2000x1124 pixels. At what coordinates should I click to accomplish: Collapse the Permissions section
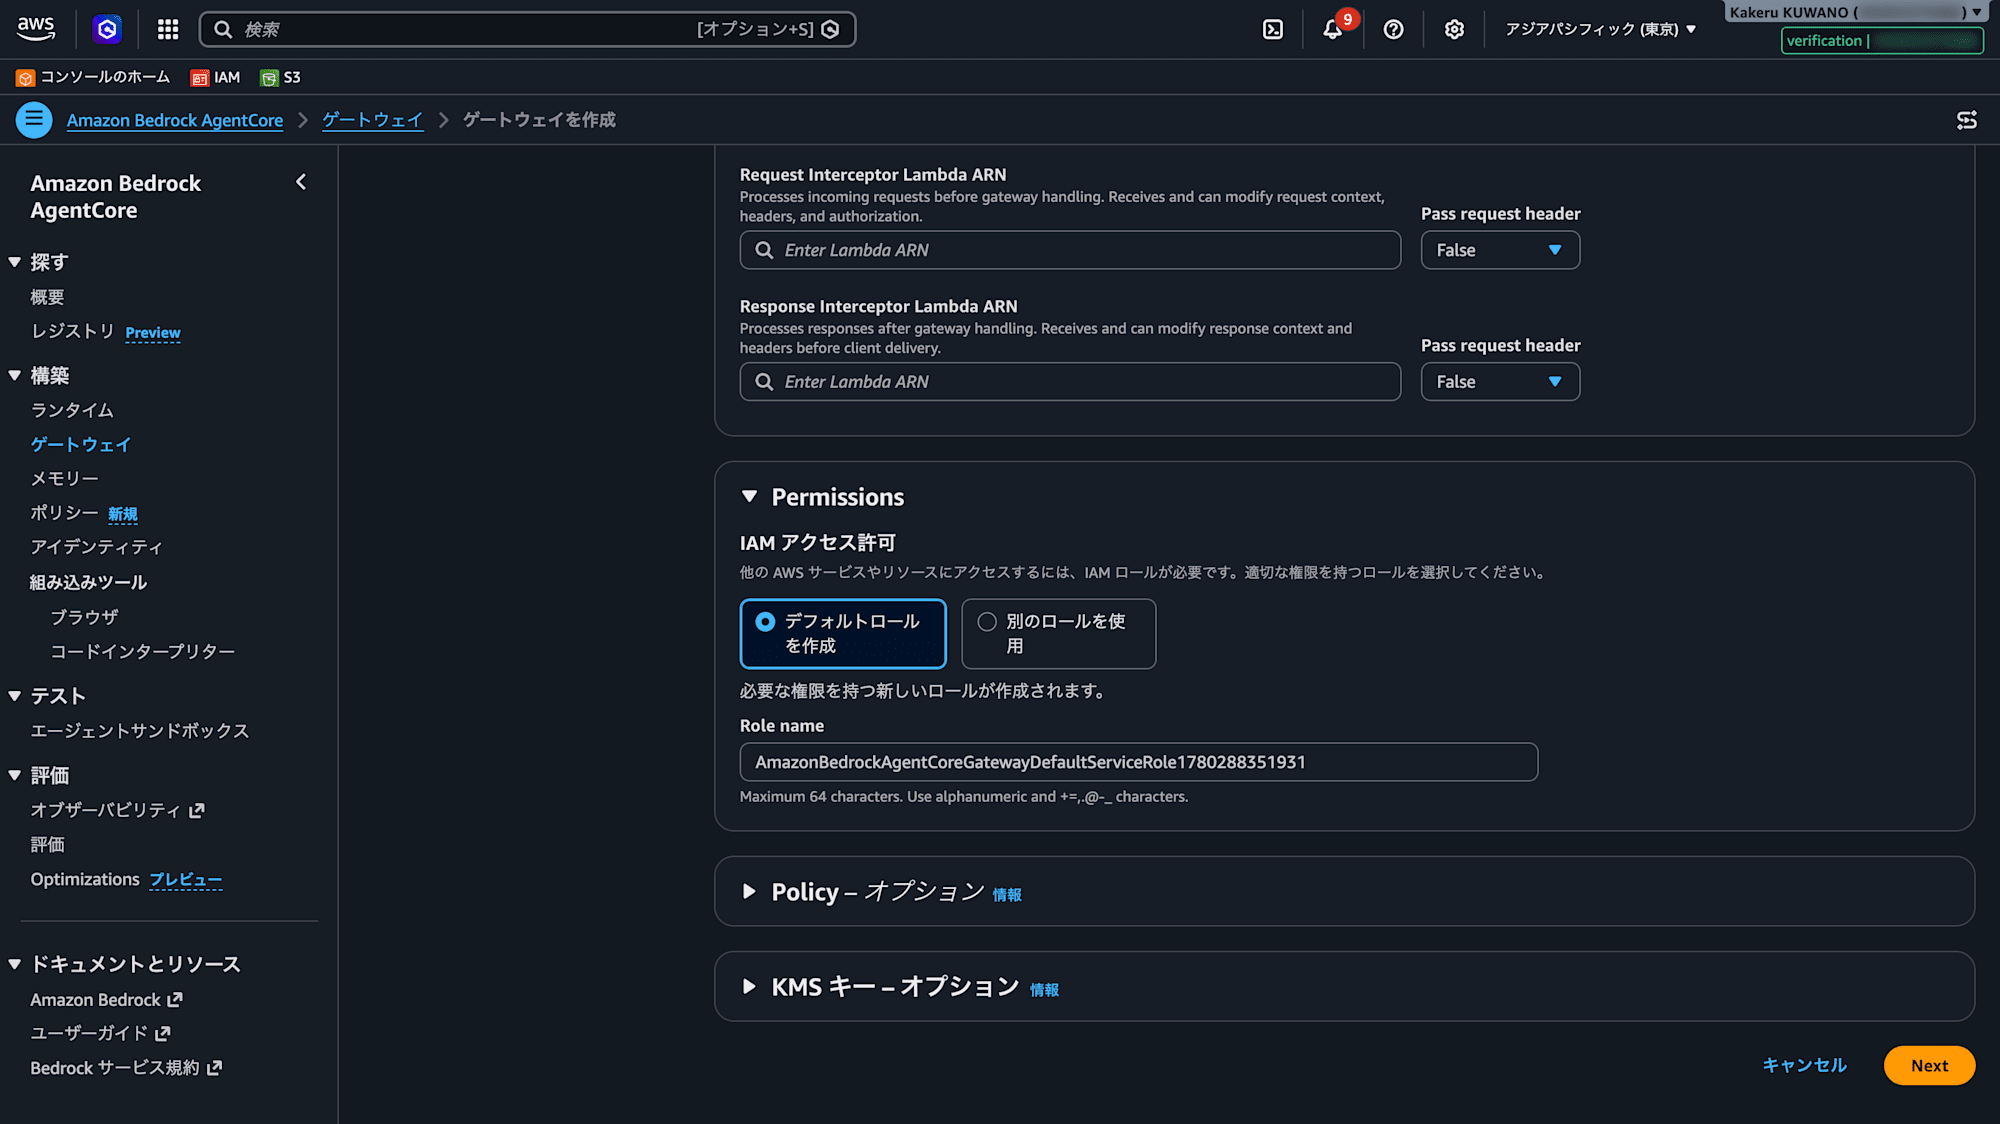pos(749,497)
